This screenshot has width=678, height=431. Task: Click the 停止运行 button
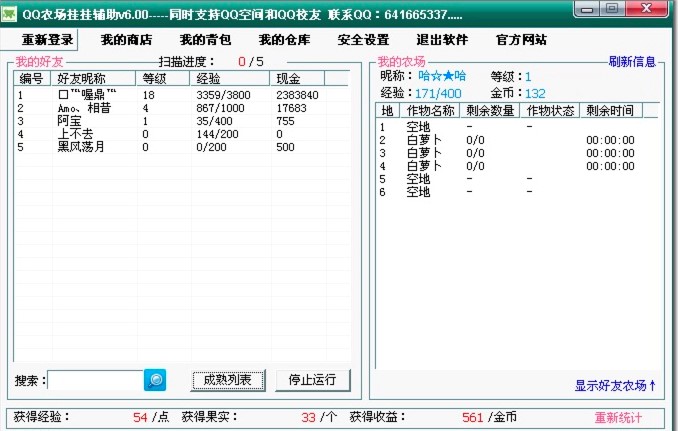point(312,380)
